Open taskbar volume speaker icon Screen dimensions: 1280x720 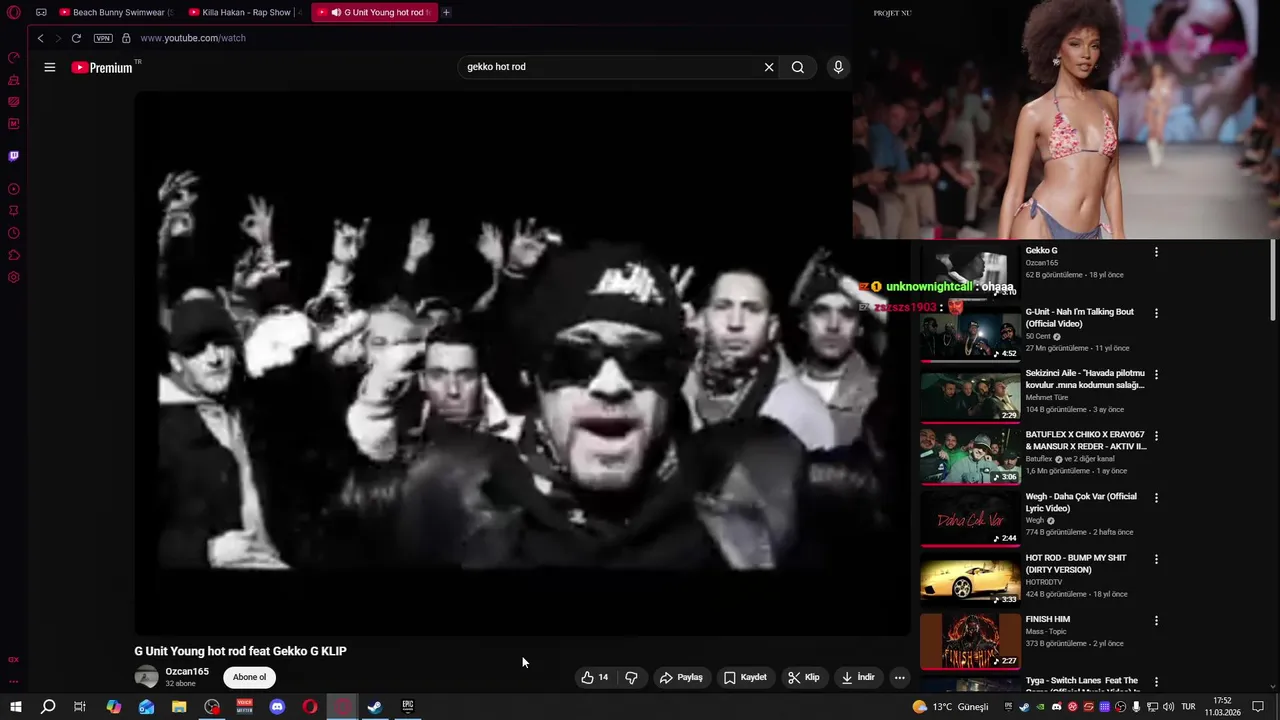pos(1168,707)
